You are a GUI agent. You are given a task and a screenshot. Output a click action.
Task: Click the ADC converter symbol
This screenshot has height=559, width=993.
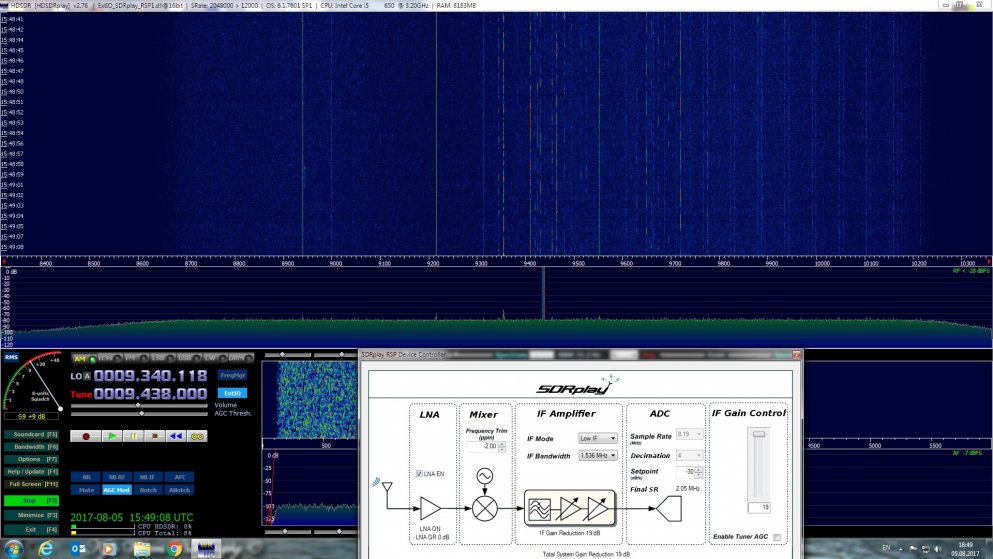[x=669, y=508]
